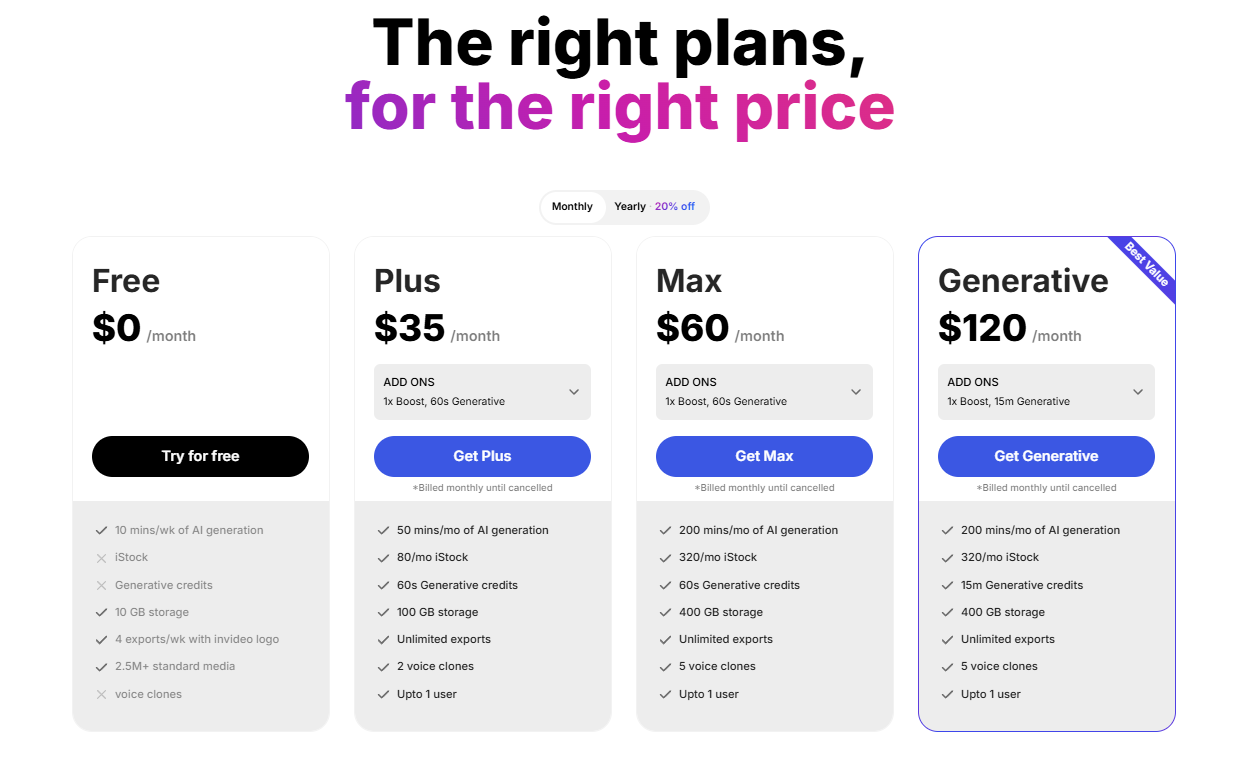Click the checkmark beside 2 voice clones
The height and width of the screenshot is (764, 1248).
383,667
